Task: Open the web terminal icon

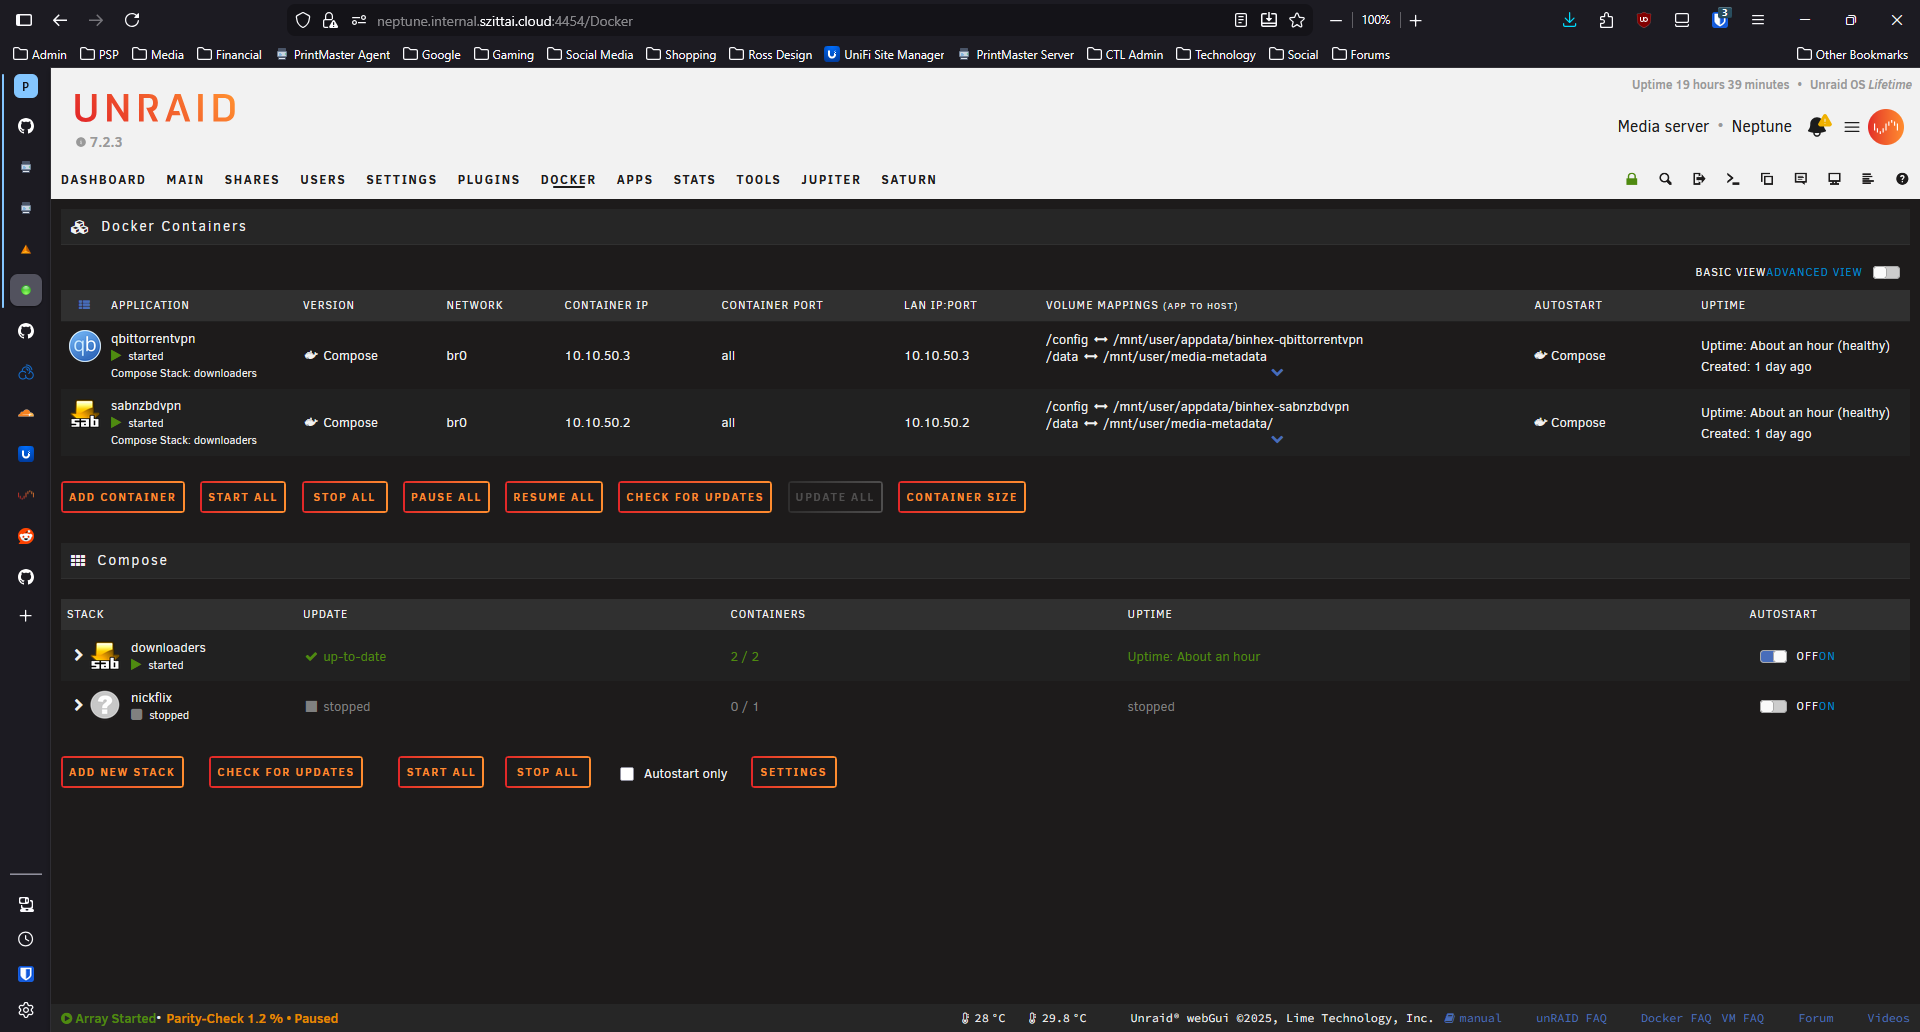Action: [1733, 179]
